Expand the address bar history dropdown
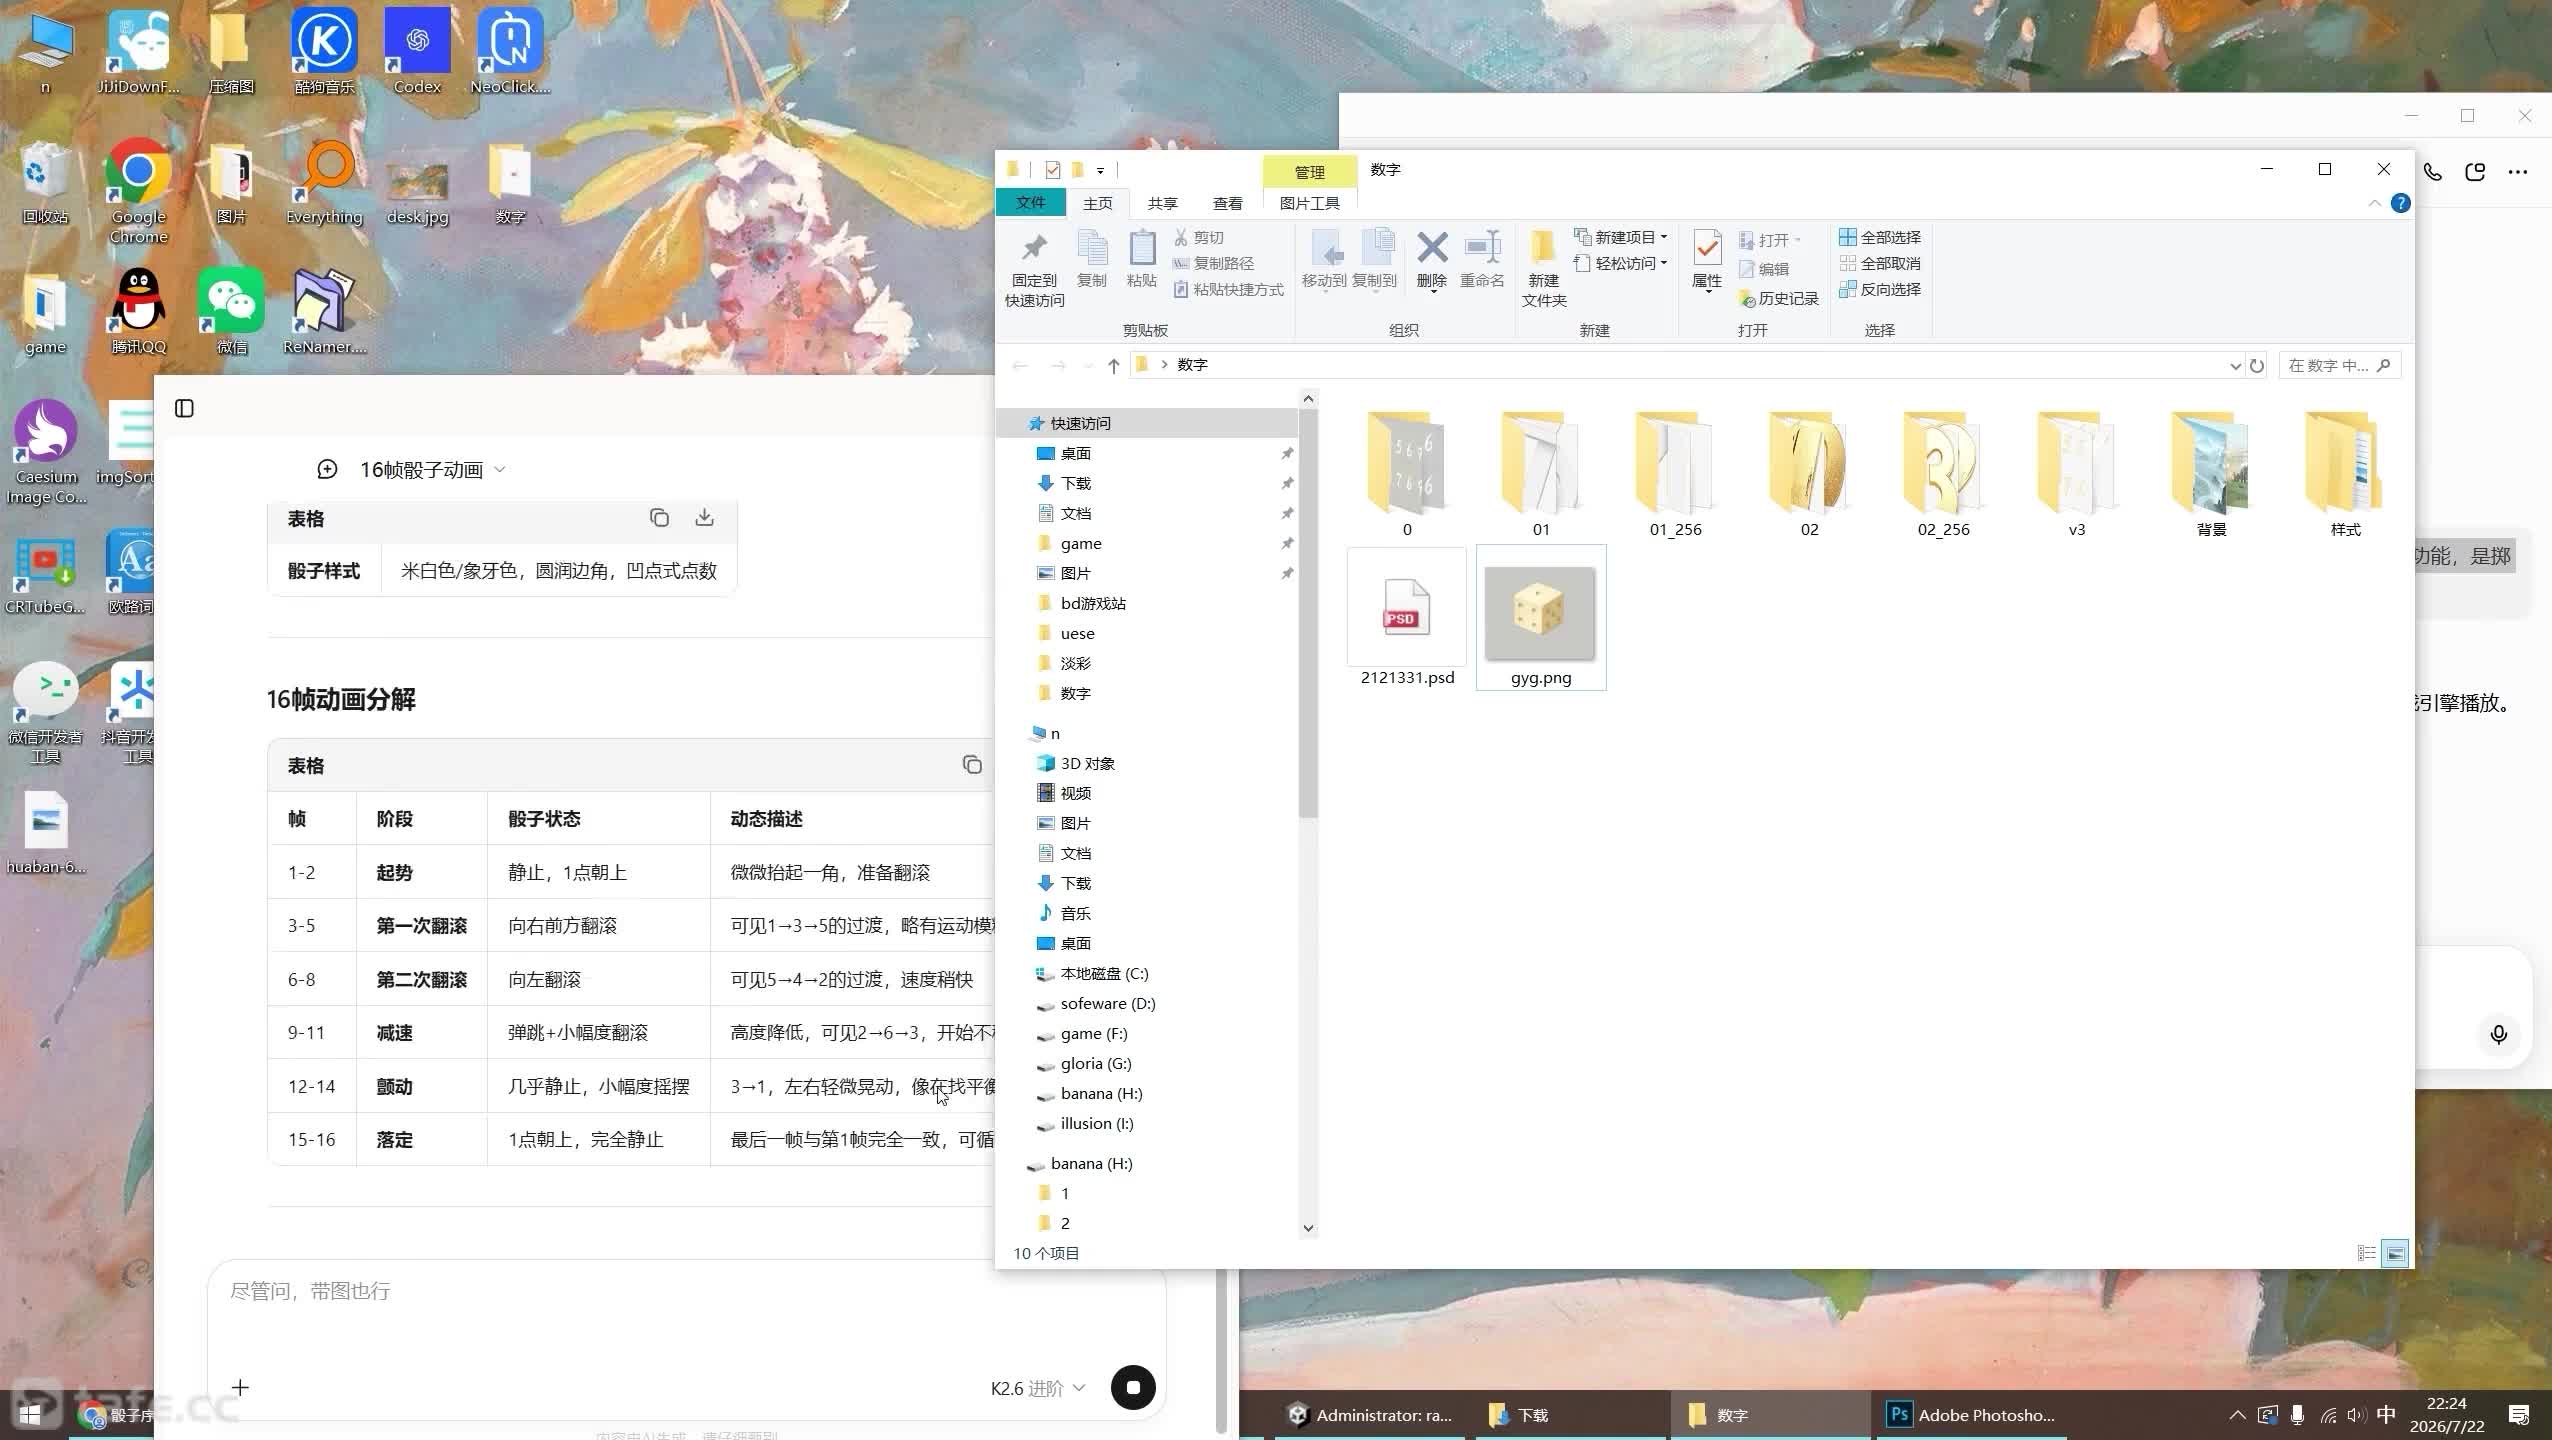This screenshot has width=2552, height=1440. tap(2235, 366)
